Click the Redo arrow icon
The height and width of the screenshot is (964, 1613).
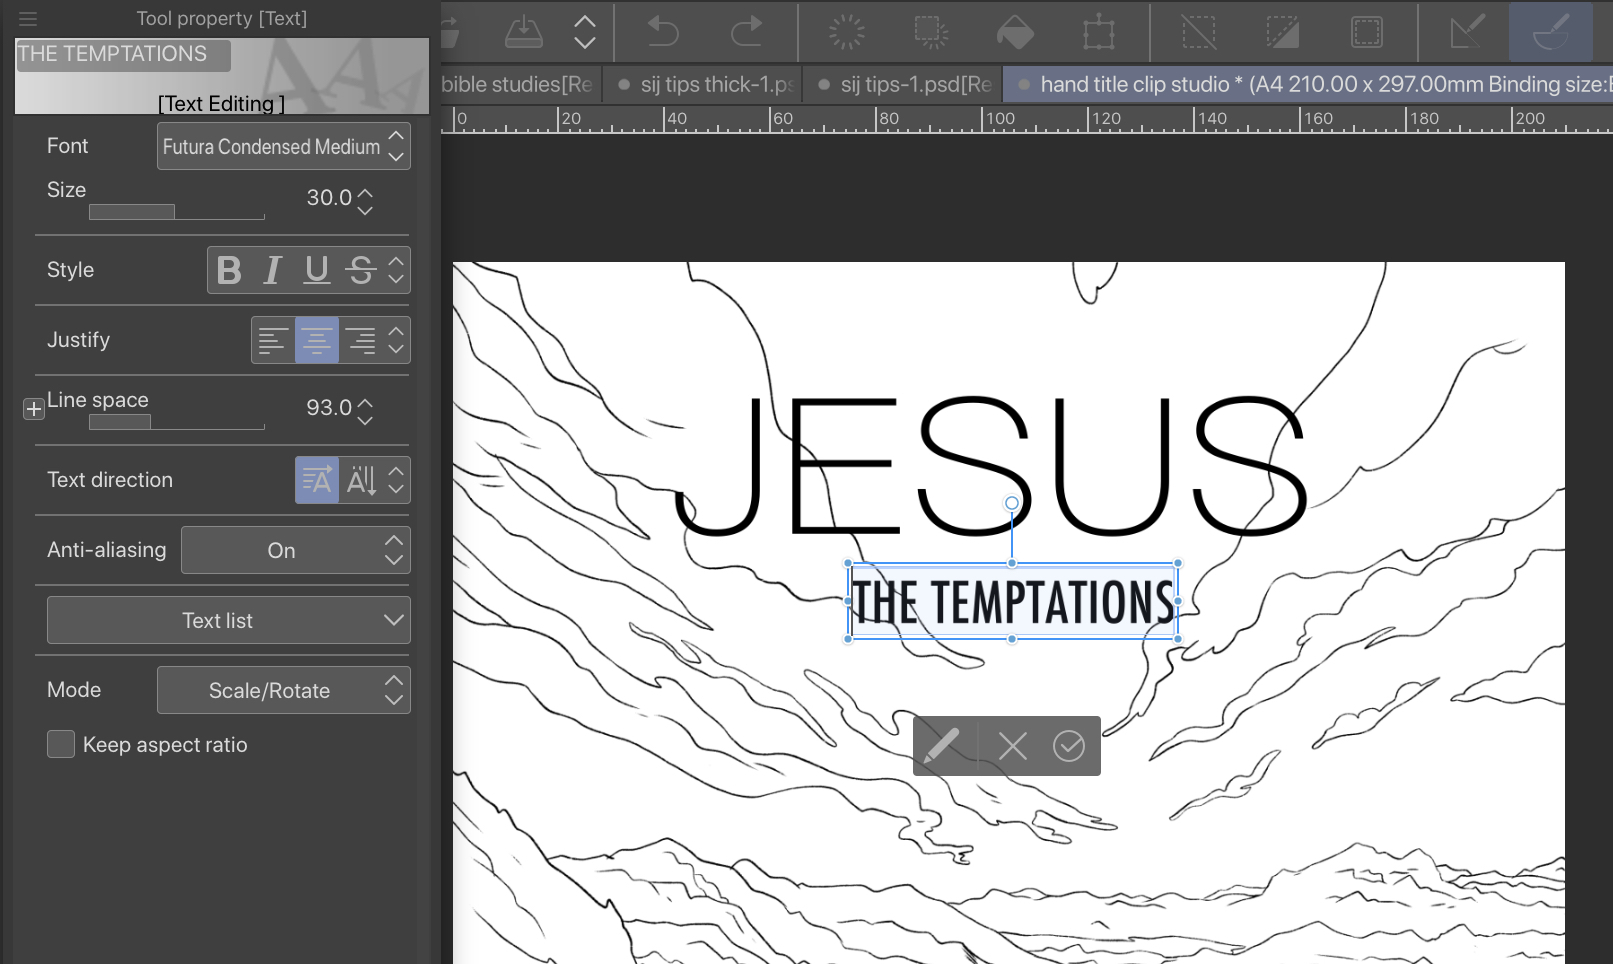click(x=746, y=32)
